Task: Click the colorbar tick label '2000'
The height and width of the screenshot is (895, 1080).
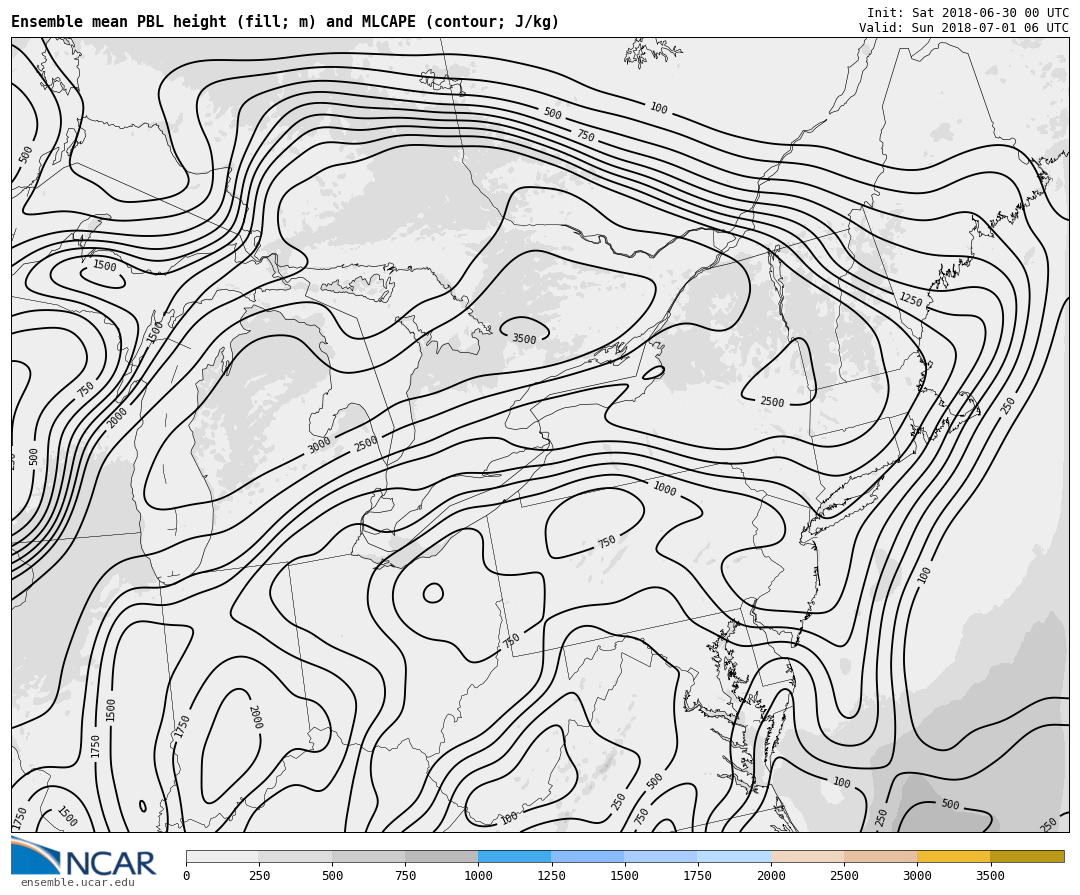Action: click(x=771, y=876)
